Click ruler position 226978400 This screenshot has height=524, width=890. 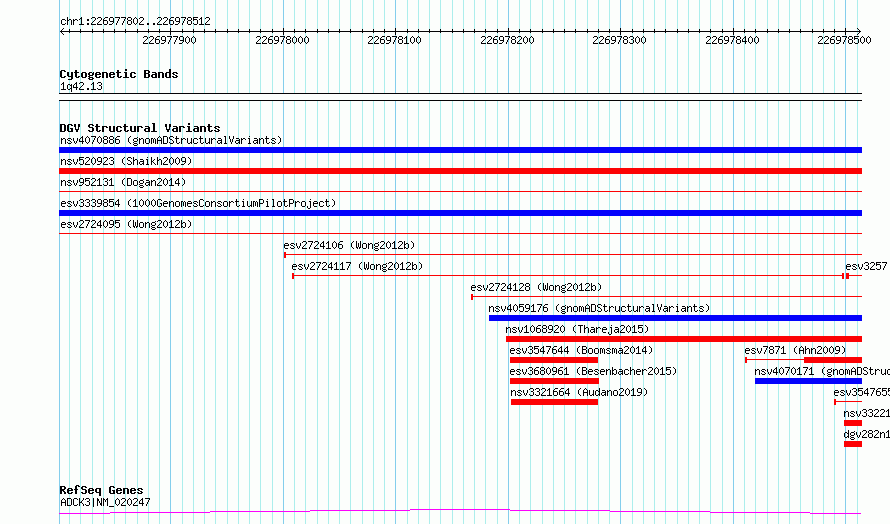(x=732, y=40)
